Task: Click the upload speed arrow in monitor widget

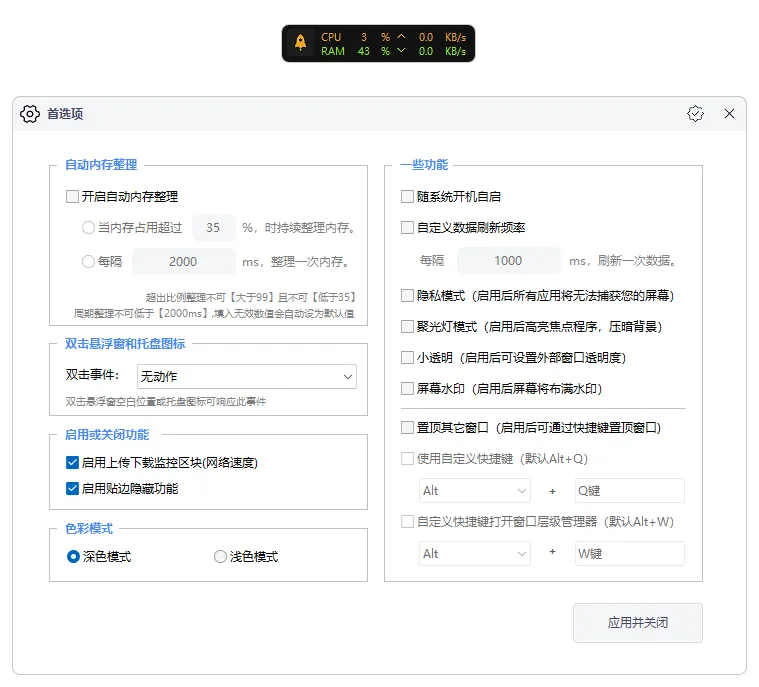Action: (x=401, y=36)
